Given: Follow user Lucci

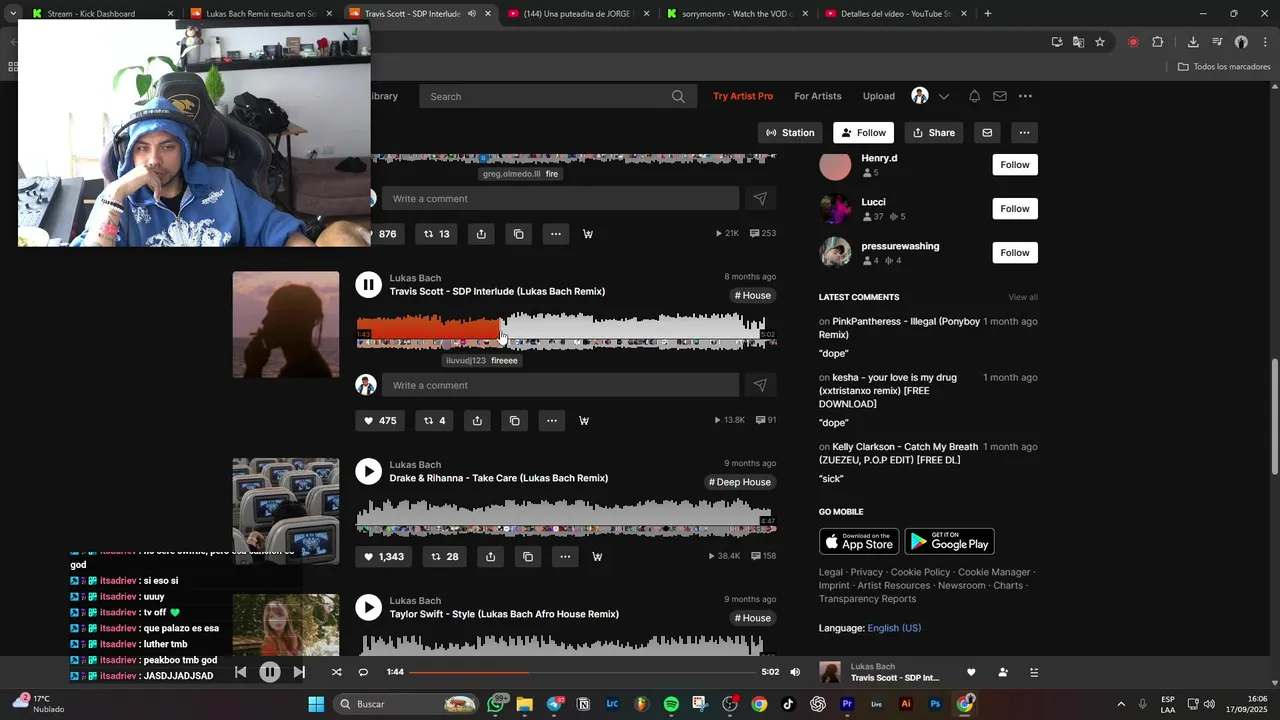Looking at the screenshot, I should click(1015, 209).
